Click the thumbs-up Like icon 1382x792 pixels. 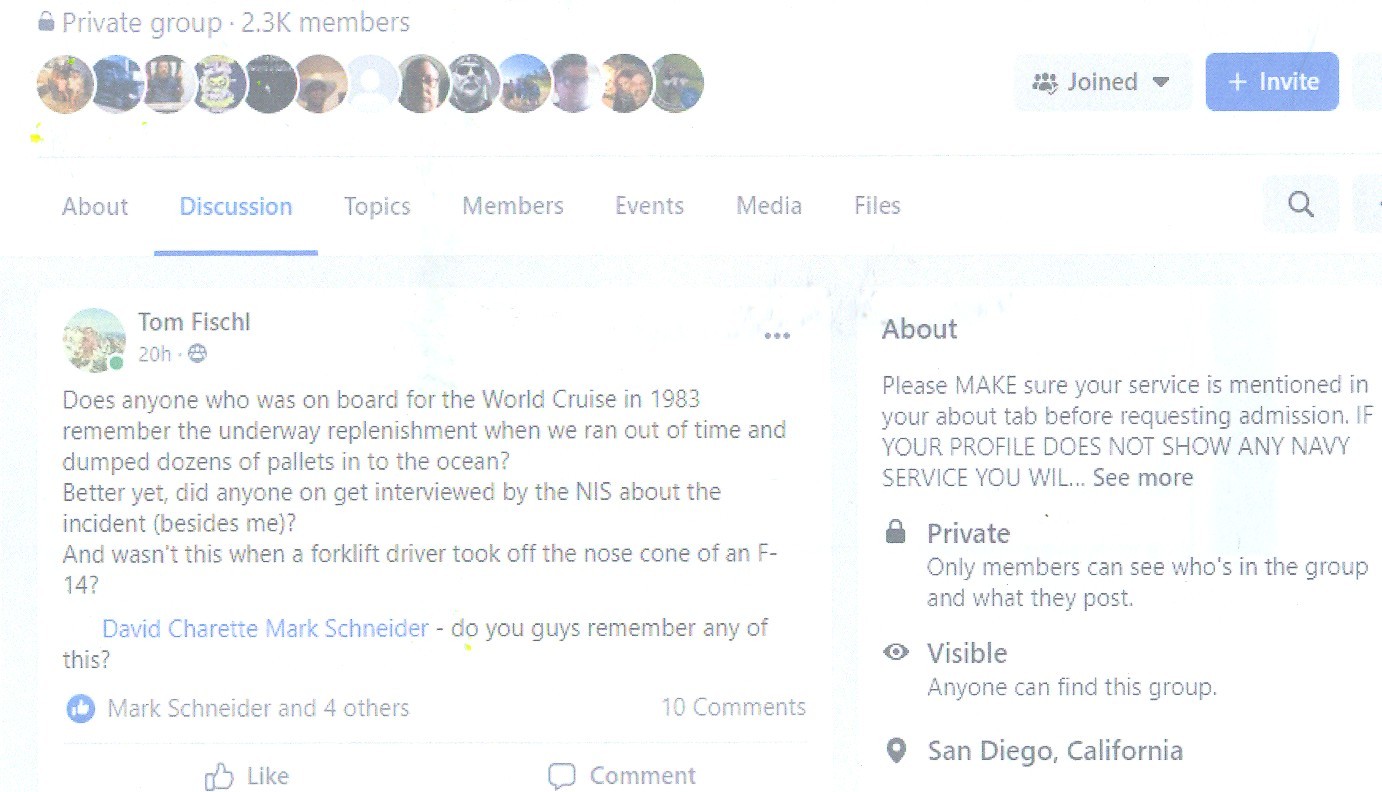218,776
